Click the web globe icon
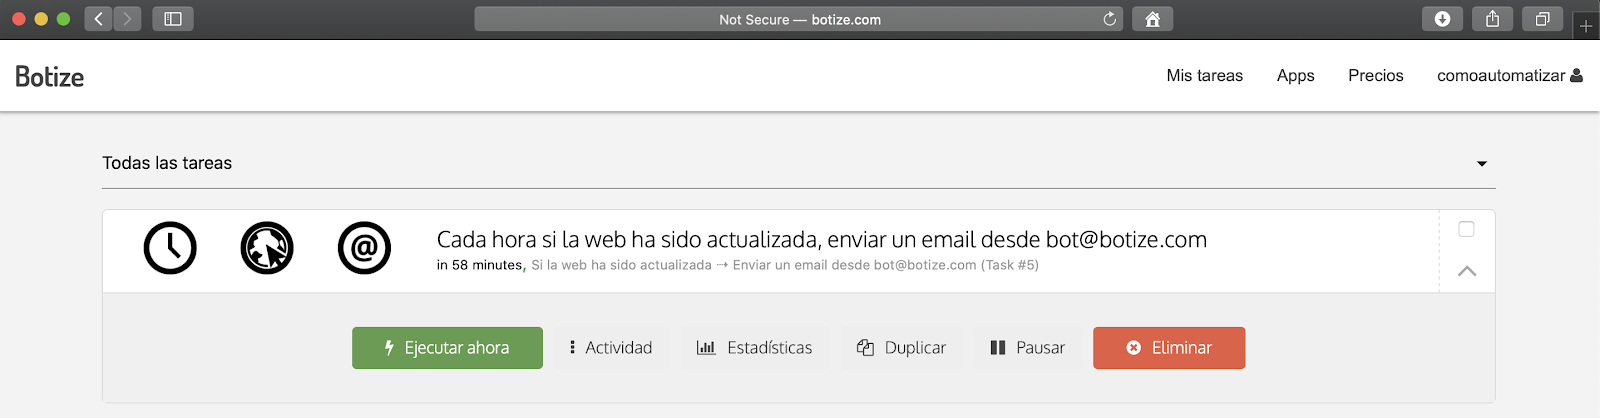Viewport: 1600px width, 418px height. [x=267, y=248]
